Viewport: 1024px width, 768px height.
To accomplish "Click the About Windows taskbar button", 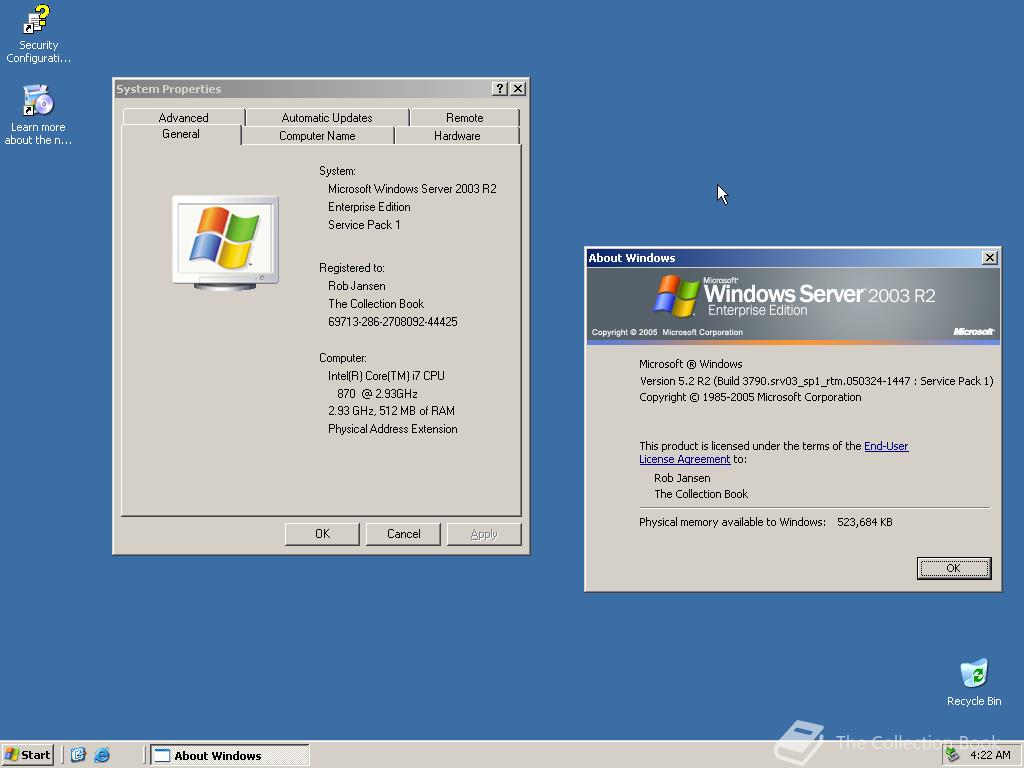I will click(x=230, y=756).
